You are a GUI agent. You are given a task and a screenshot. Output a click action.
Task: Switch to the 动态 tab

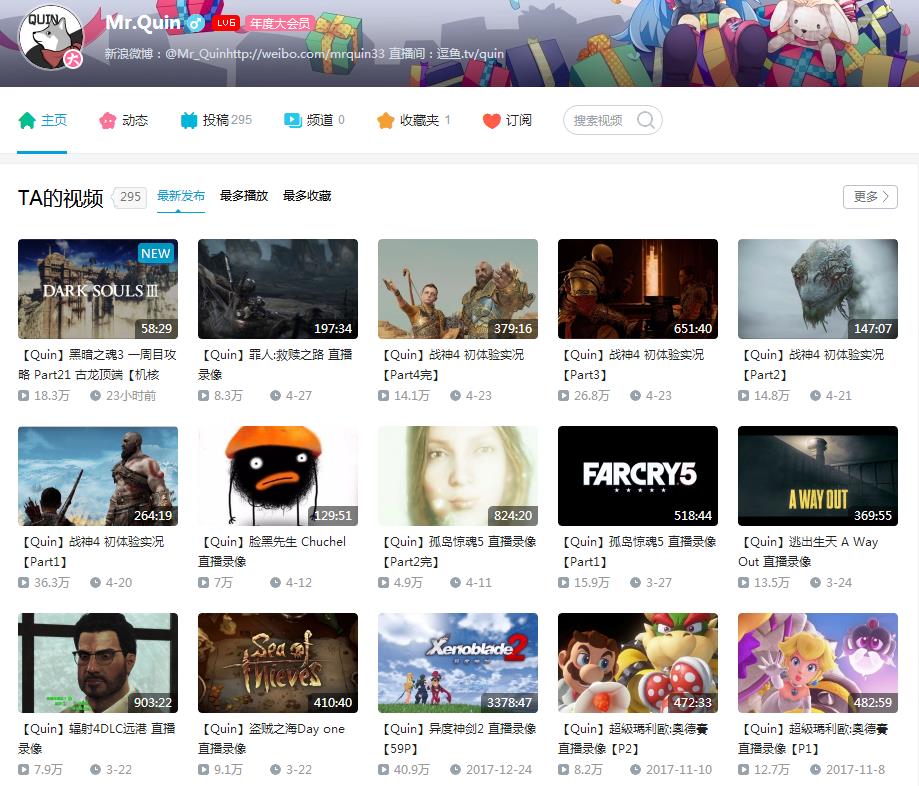tap(123, 120)
